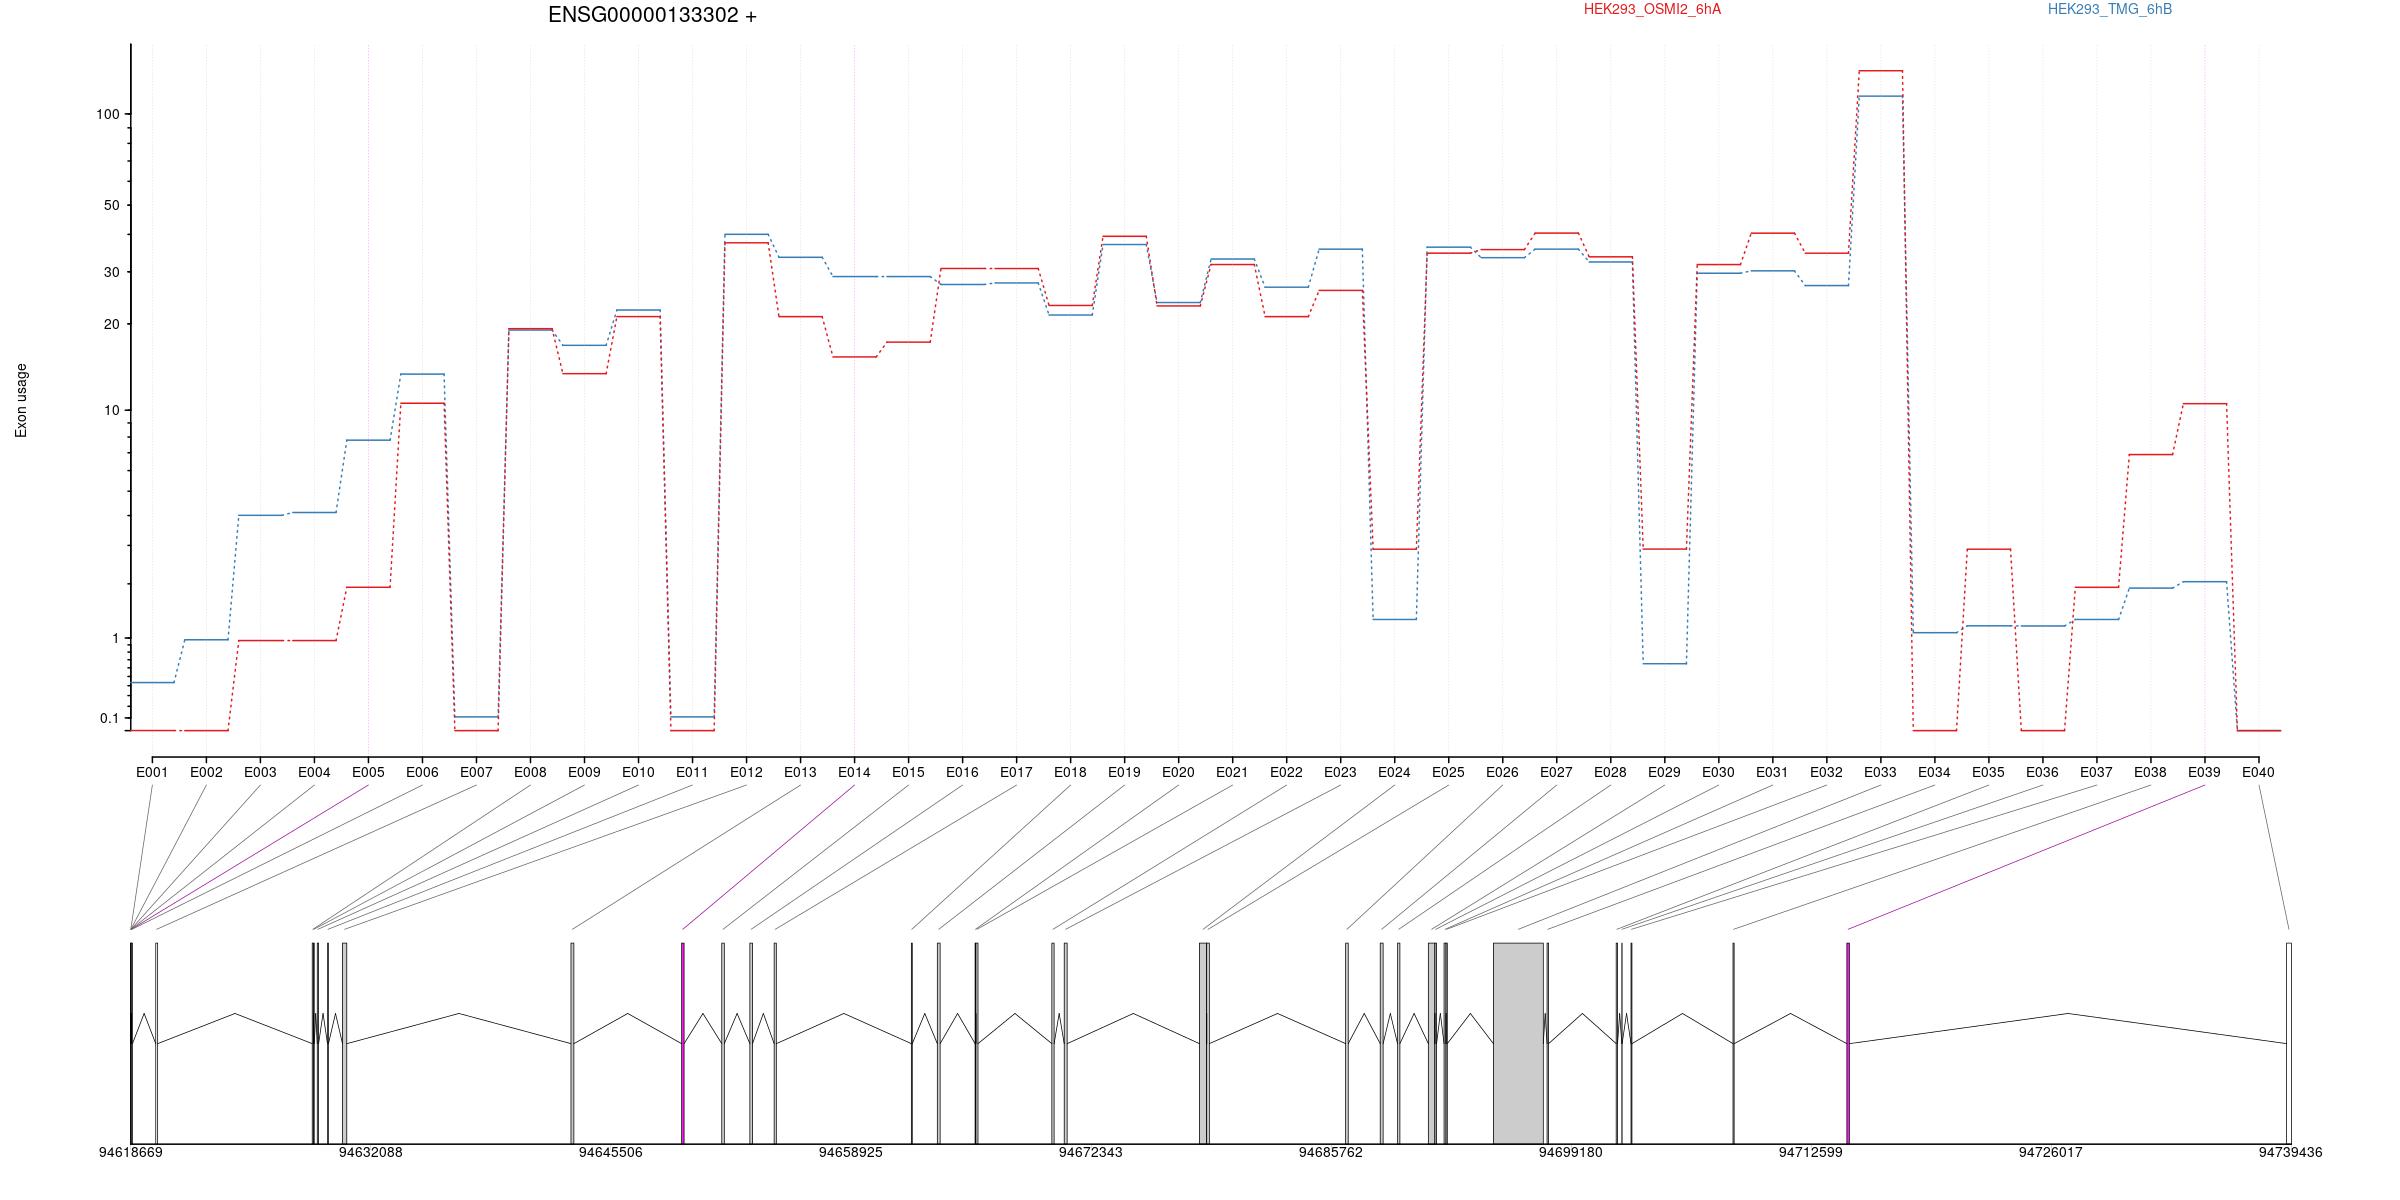Click genomic coordinate 94685762
2400x1200 pixels.
point(1330,1152)
